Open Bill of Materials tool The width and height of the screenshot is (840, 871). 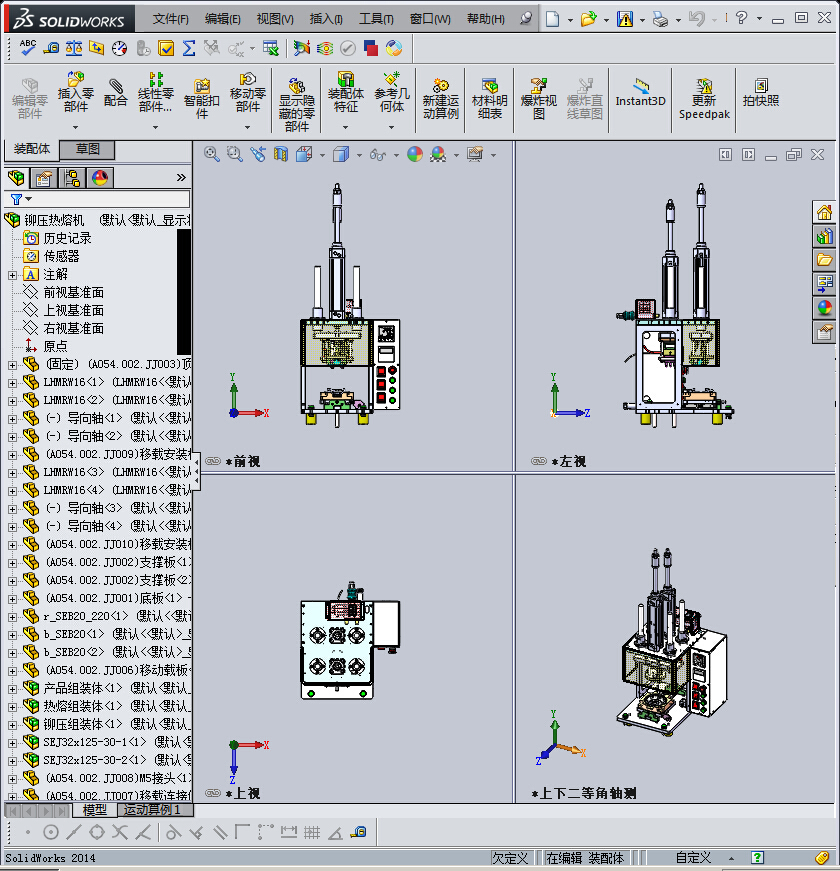(489, 99)
